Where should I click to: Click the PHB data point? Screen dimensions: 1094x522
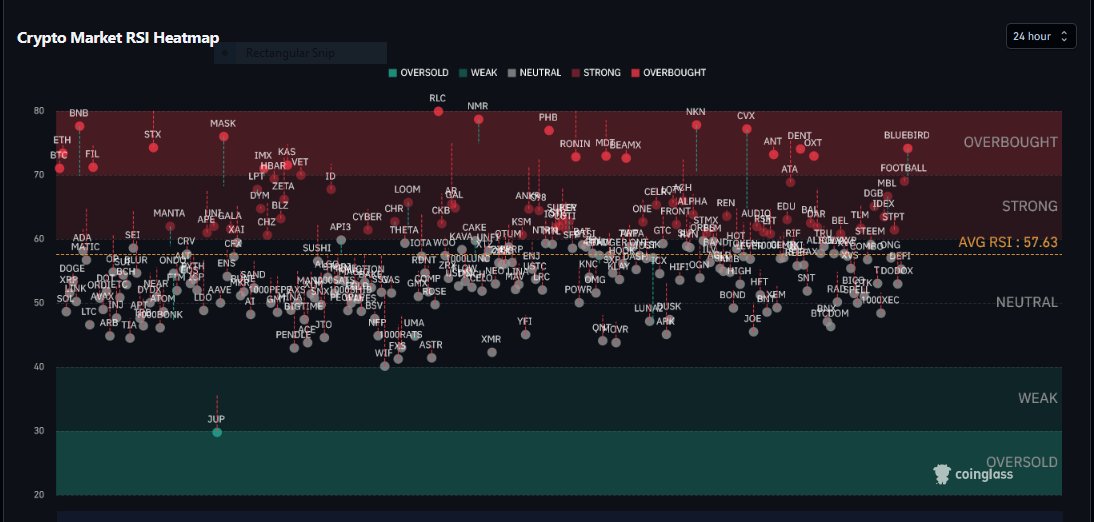tap(549, 130)
